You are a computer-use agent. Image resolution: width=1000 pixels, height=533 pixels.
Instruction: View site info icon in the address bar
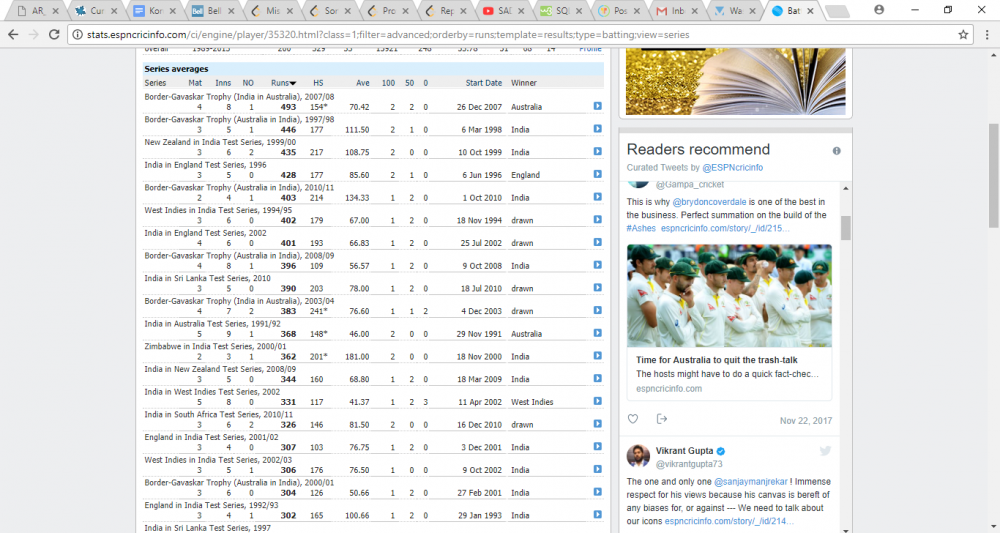[x=77, y=34]
